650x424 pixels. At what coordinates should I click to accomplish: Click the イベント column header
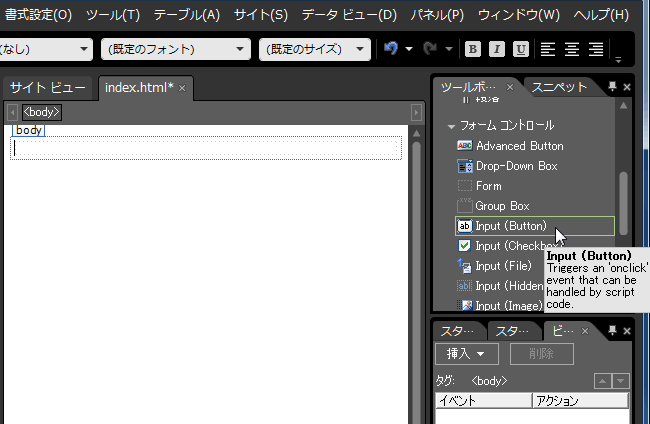coord(484,400)
